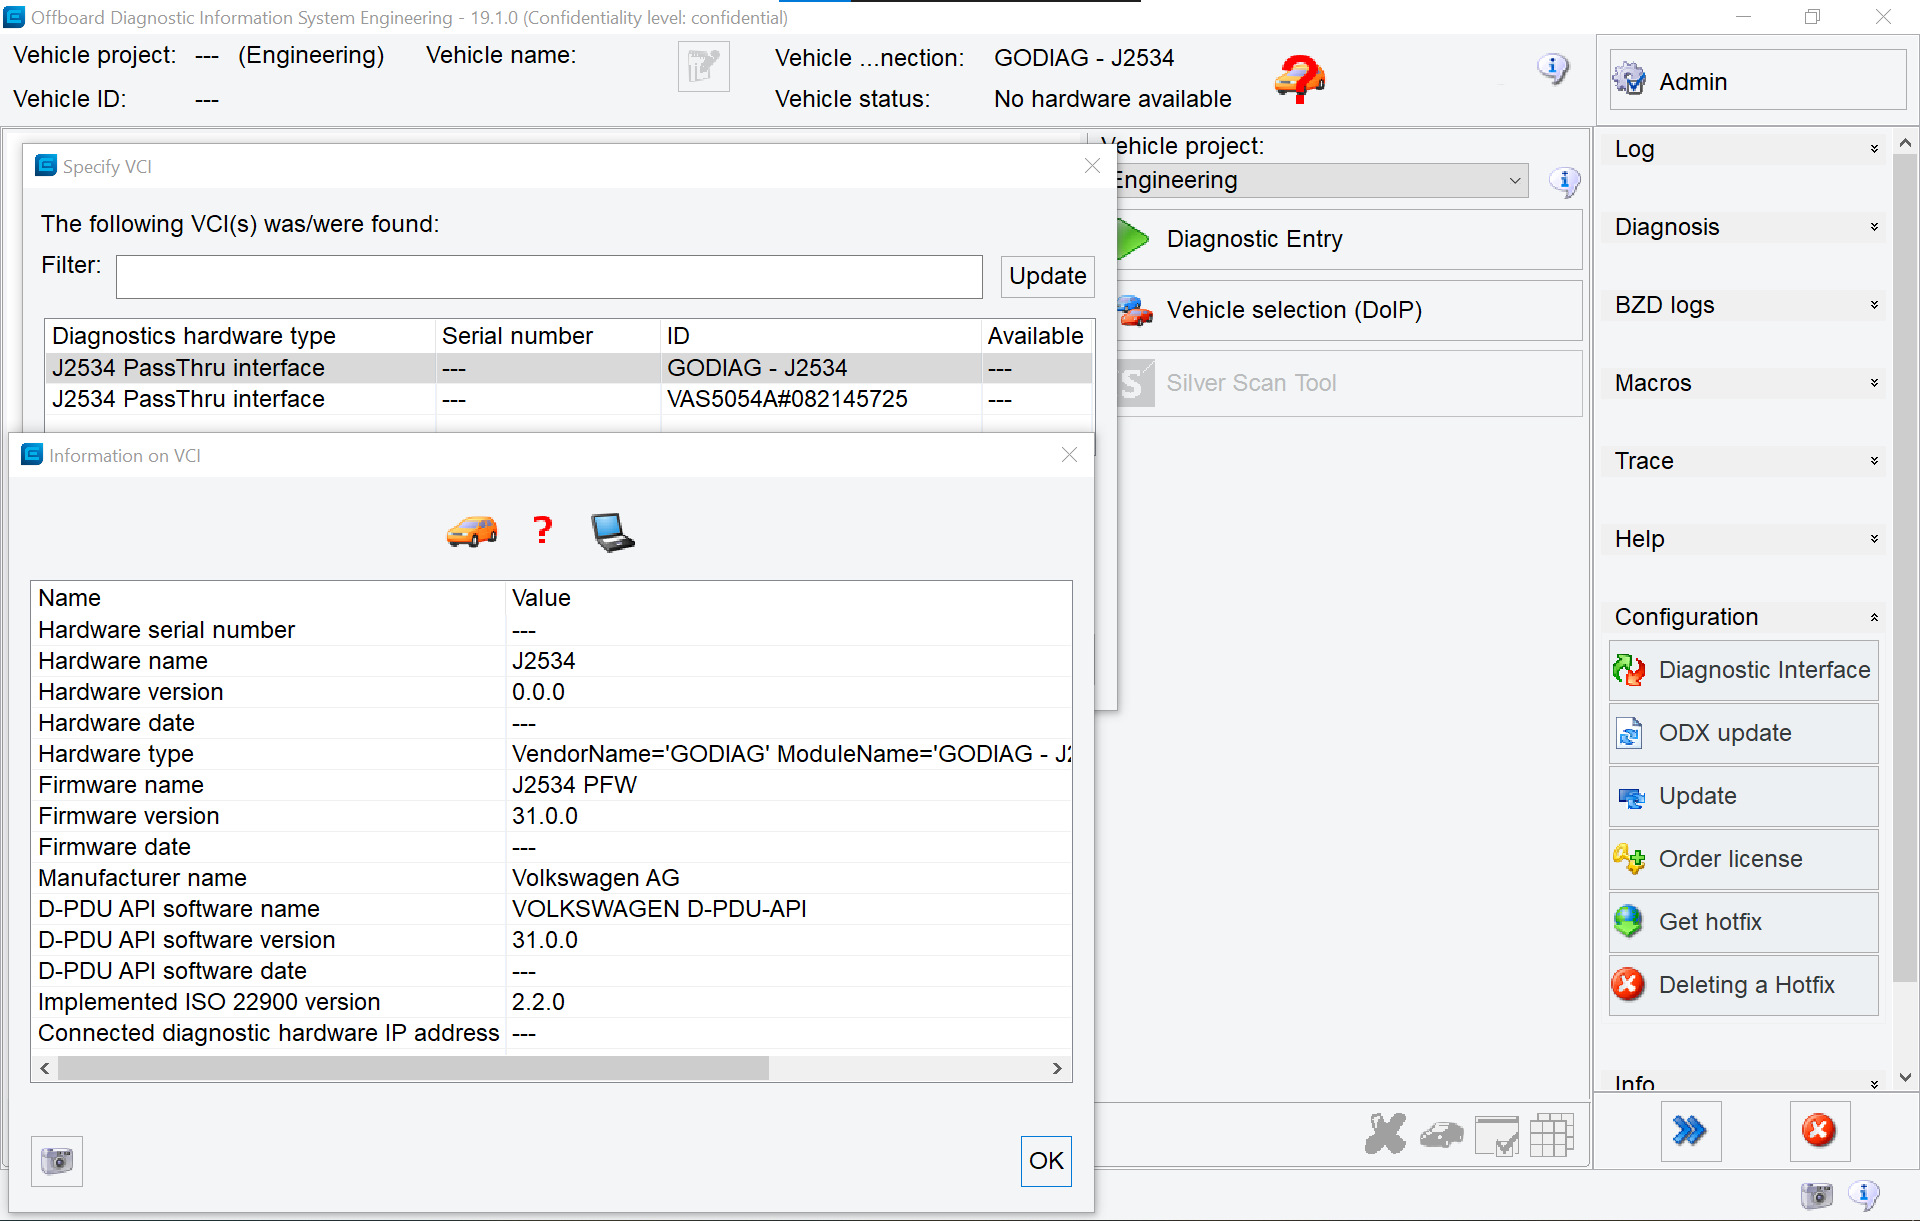Click the info icon in the status bar

[1864, 1194]
